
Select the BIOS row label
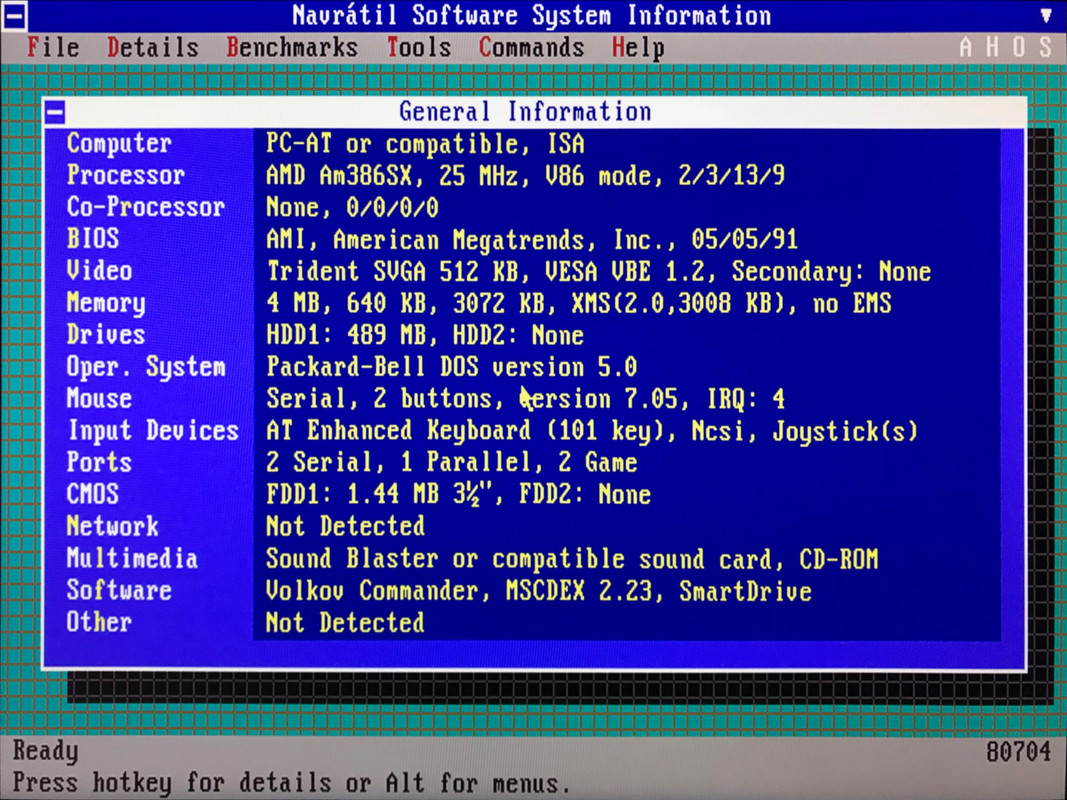click(93, 239)
